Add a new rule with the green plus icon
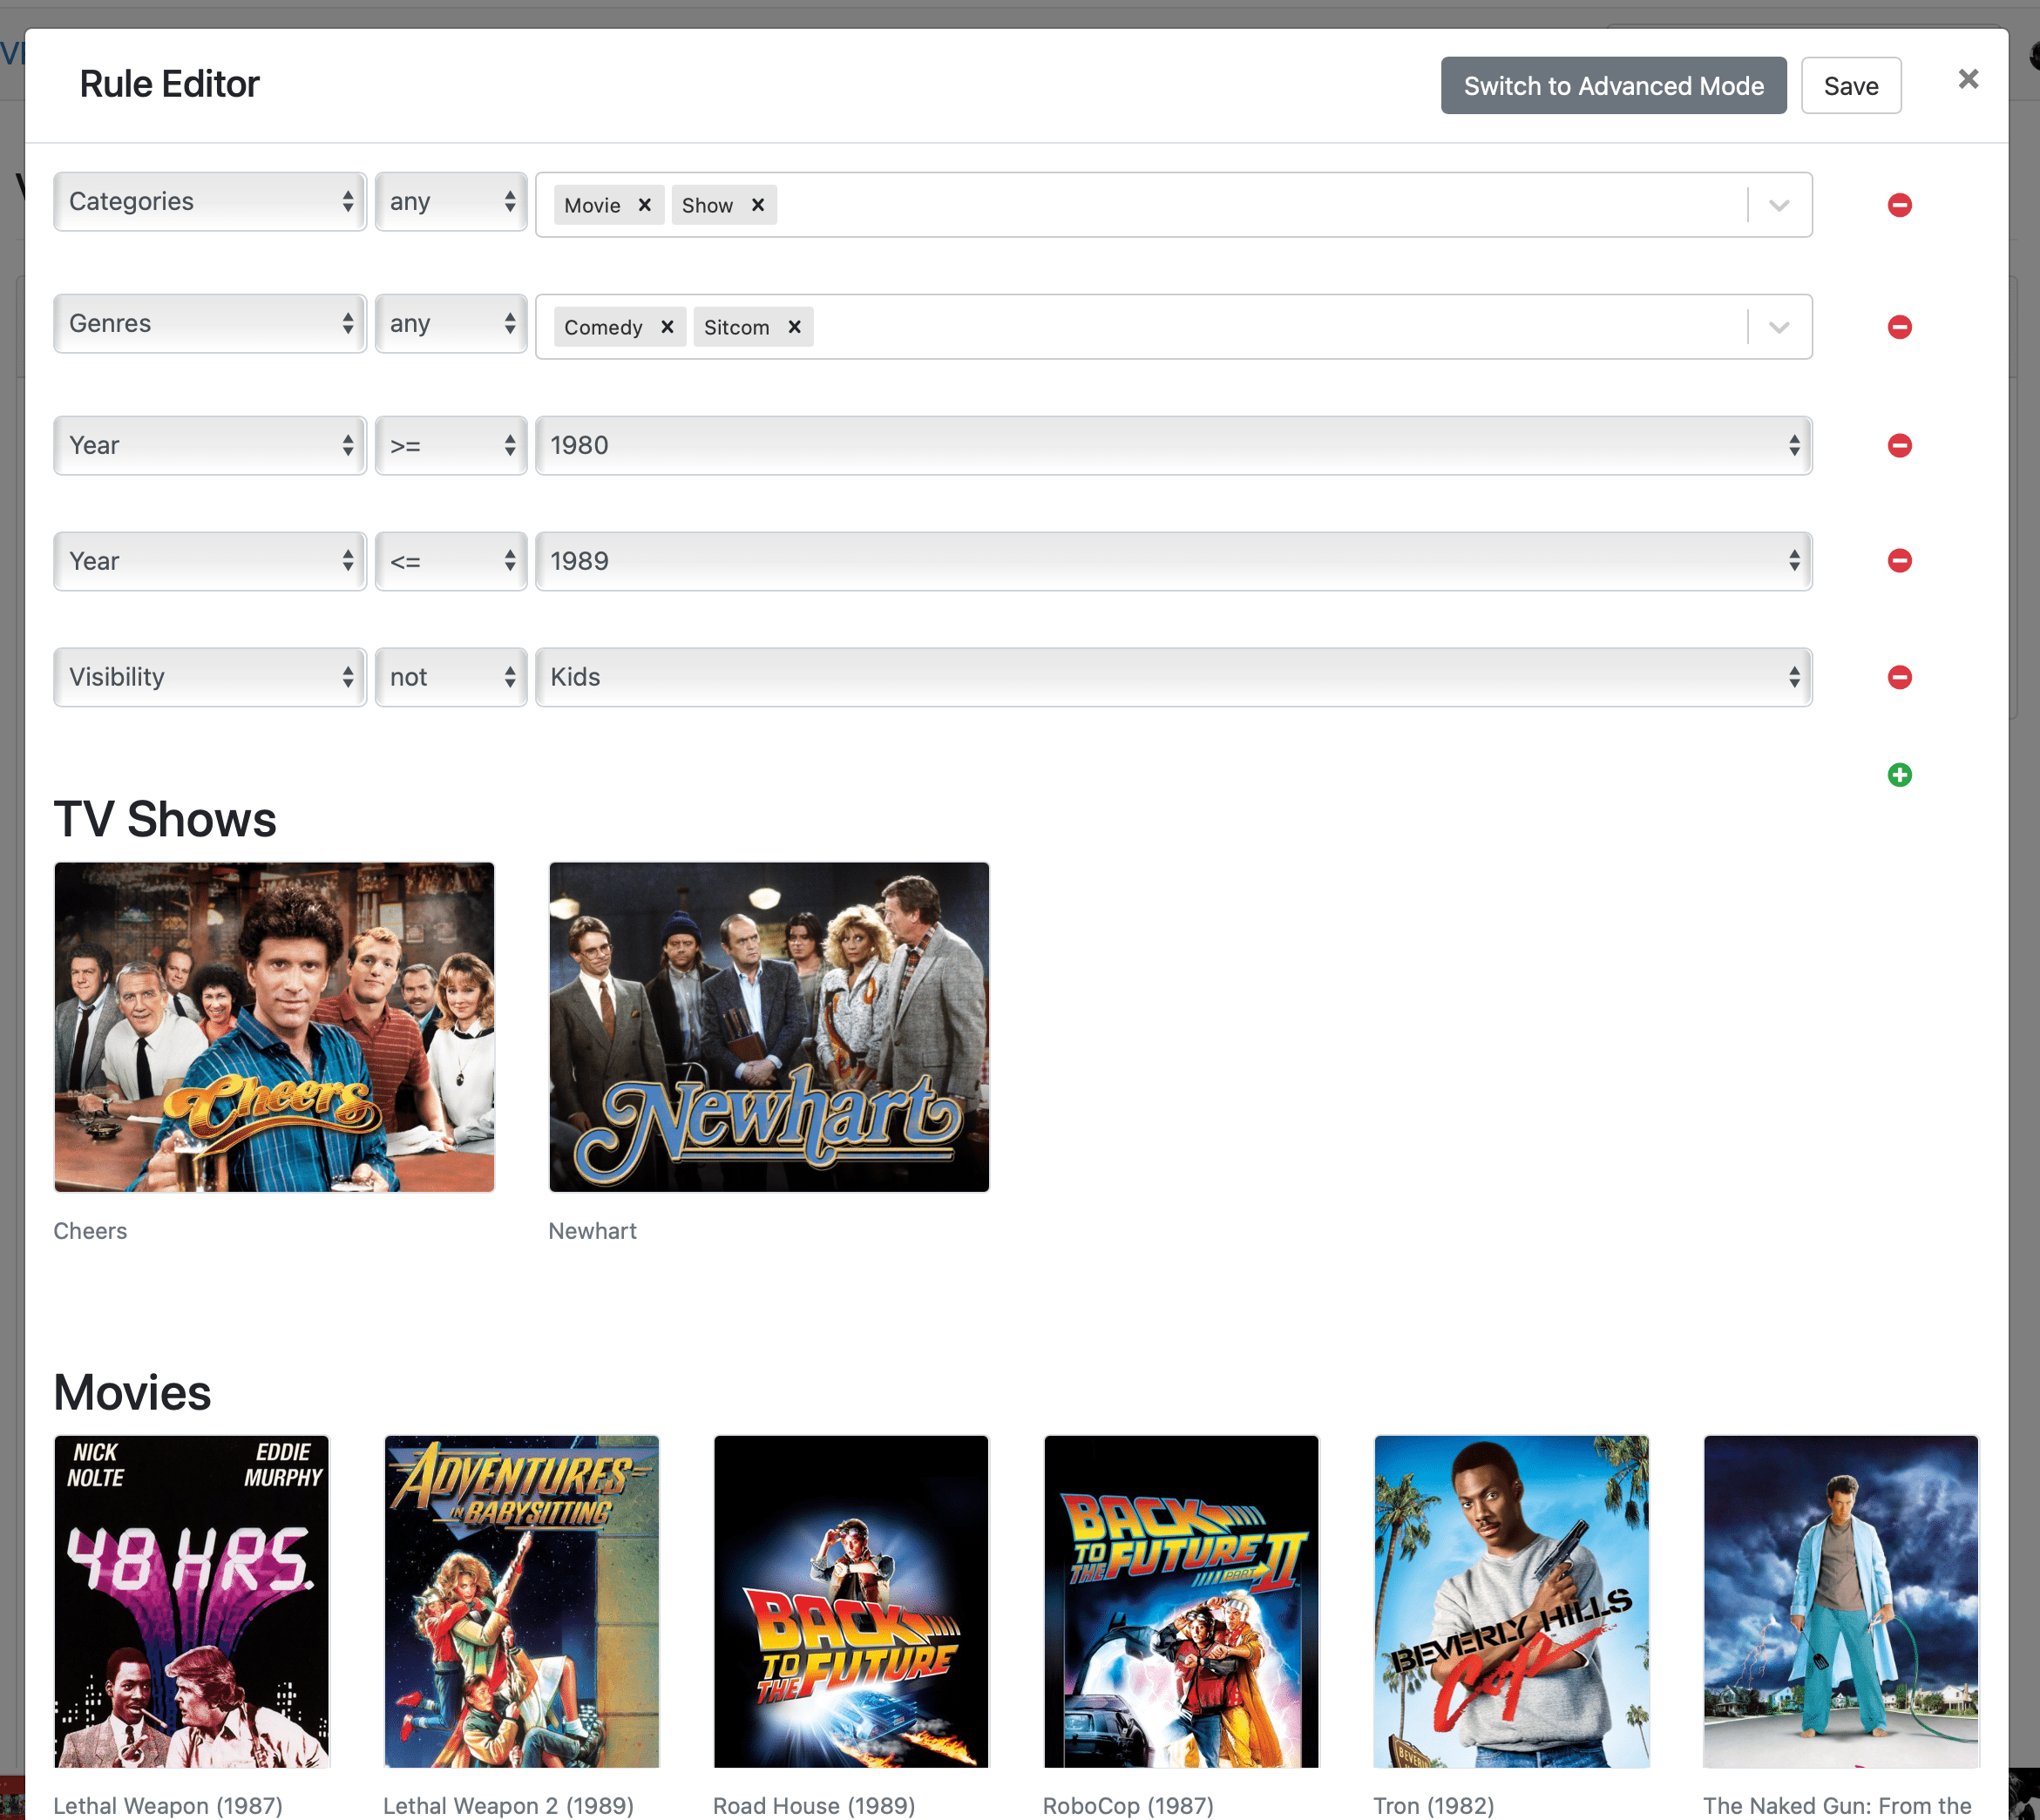This screenshot has width=2040, height=1820. (x=1899, y=775)
